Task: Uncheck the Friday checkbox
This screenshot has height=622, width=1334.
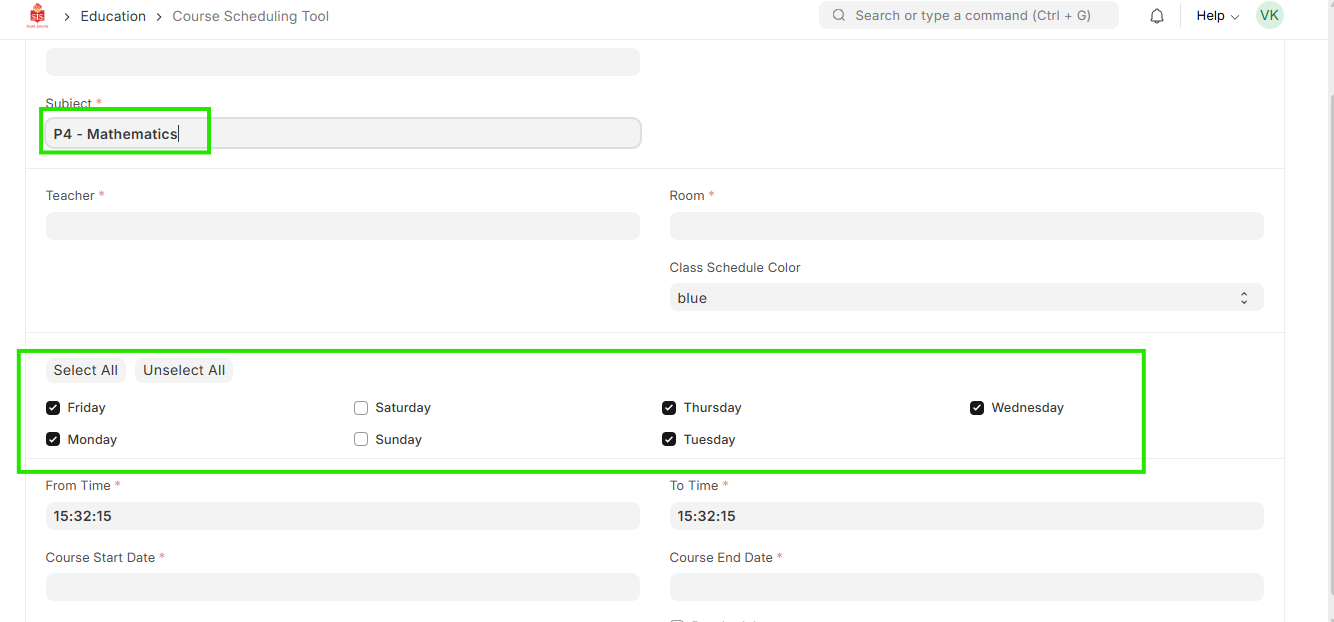Action: point(53,408)
